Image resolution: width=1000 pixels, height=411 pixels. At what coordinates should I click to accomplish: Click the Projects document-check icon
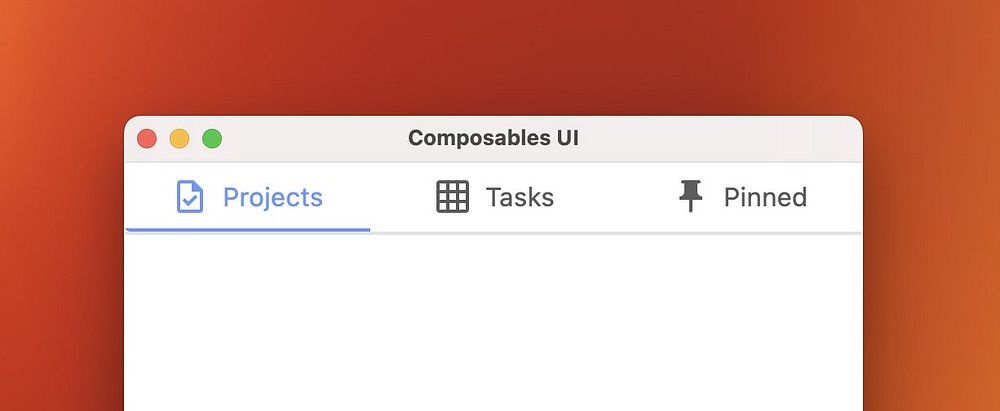pyautogui.click(x=189, y=197)
